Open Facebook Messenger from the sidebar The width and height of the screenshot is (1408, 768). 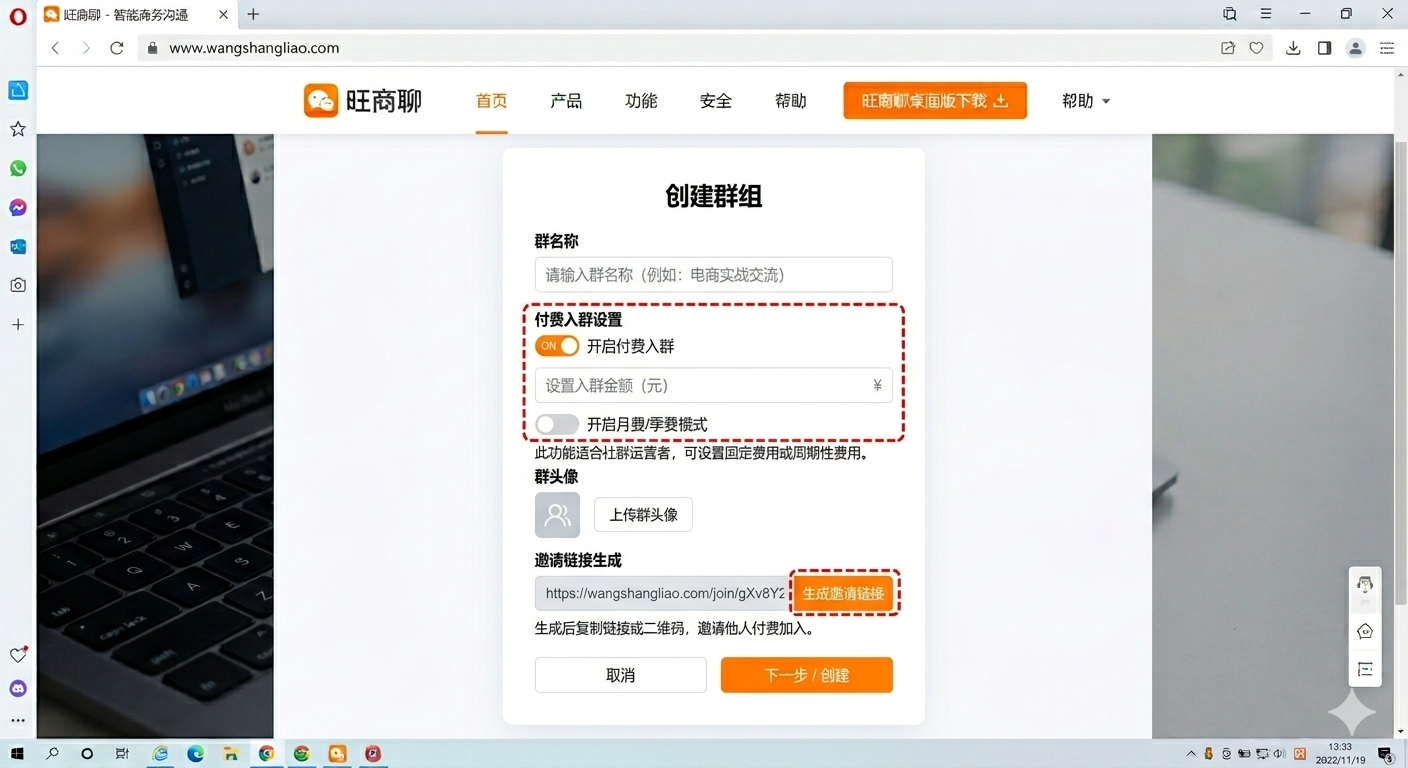click(17, 207)
